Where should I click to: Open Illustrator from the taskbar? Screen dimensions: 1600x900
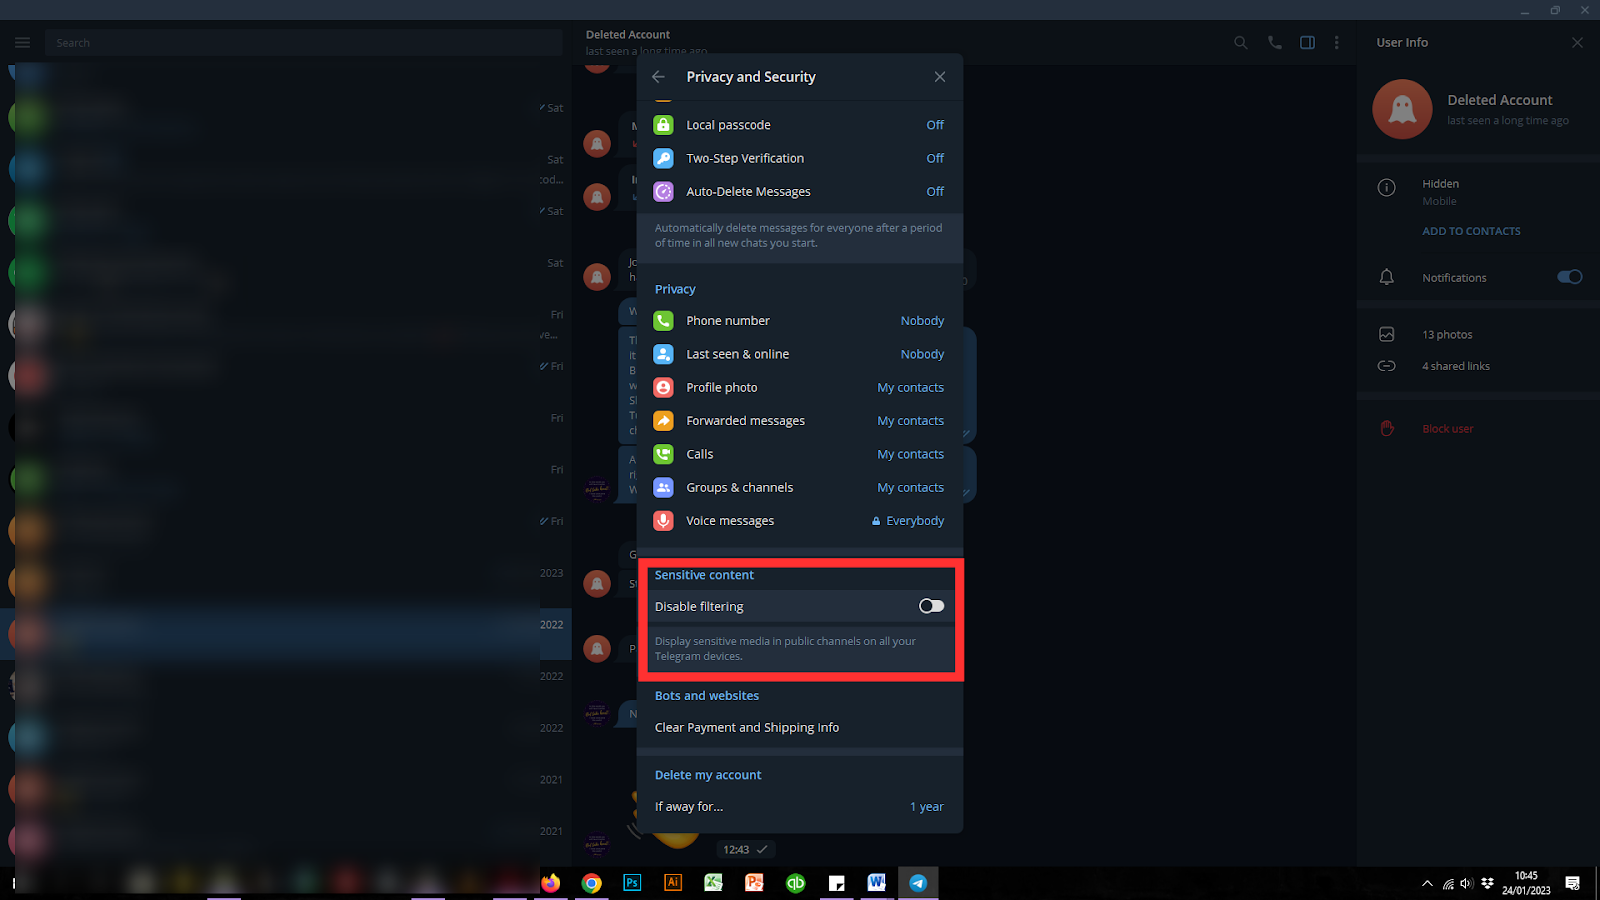point(673,883)
